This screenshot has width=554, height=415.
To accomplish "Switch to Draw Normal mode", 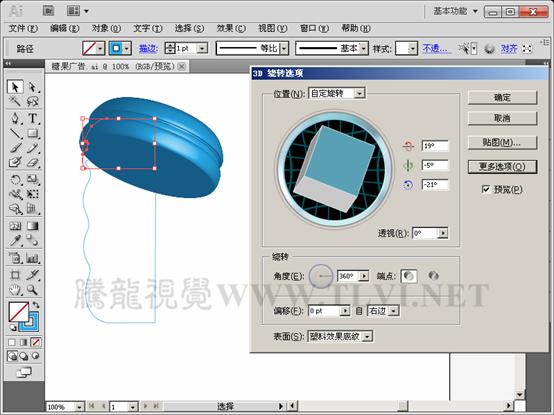I will [12, 356].
